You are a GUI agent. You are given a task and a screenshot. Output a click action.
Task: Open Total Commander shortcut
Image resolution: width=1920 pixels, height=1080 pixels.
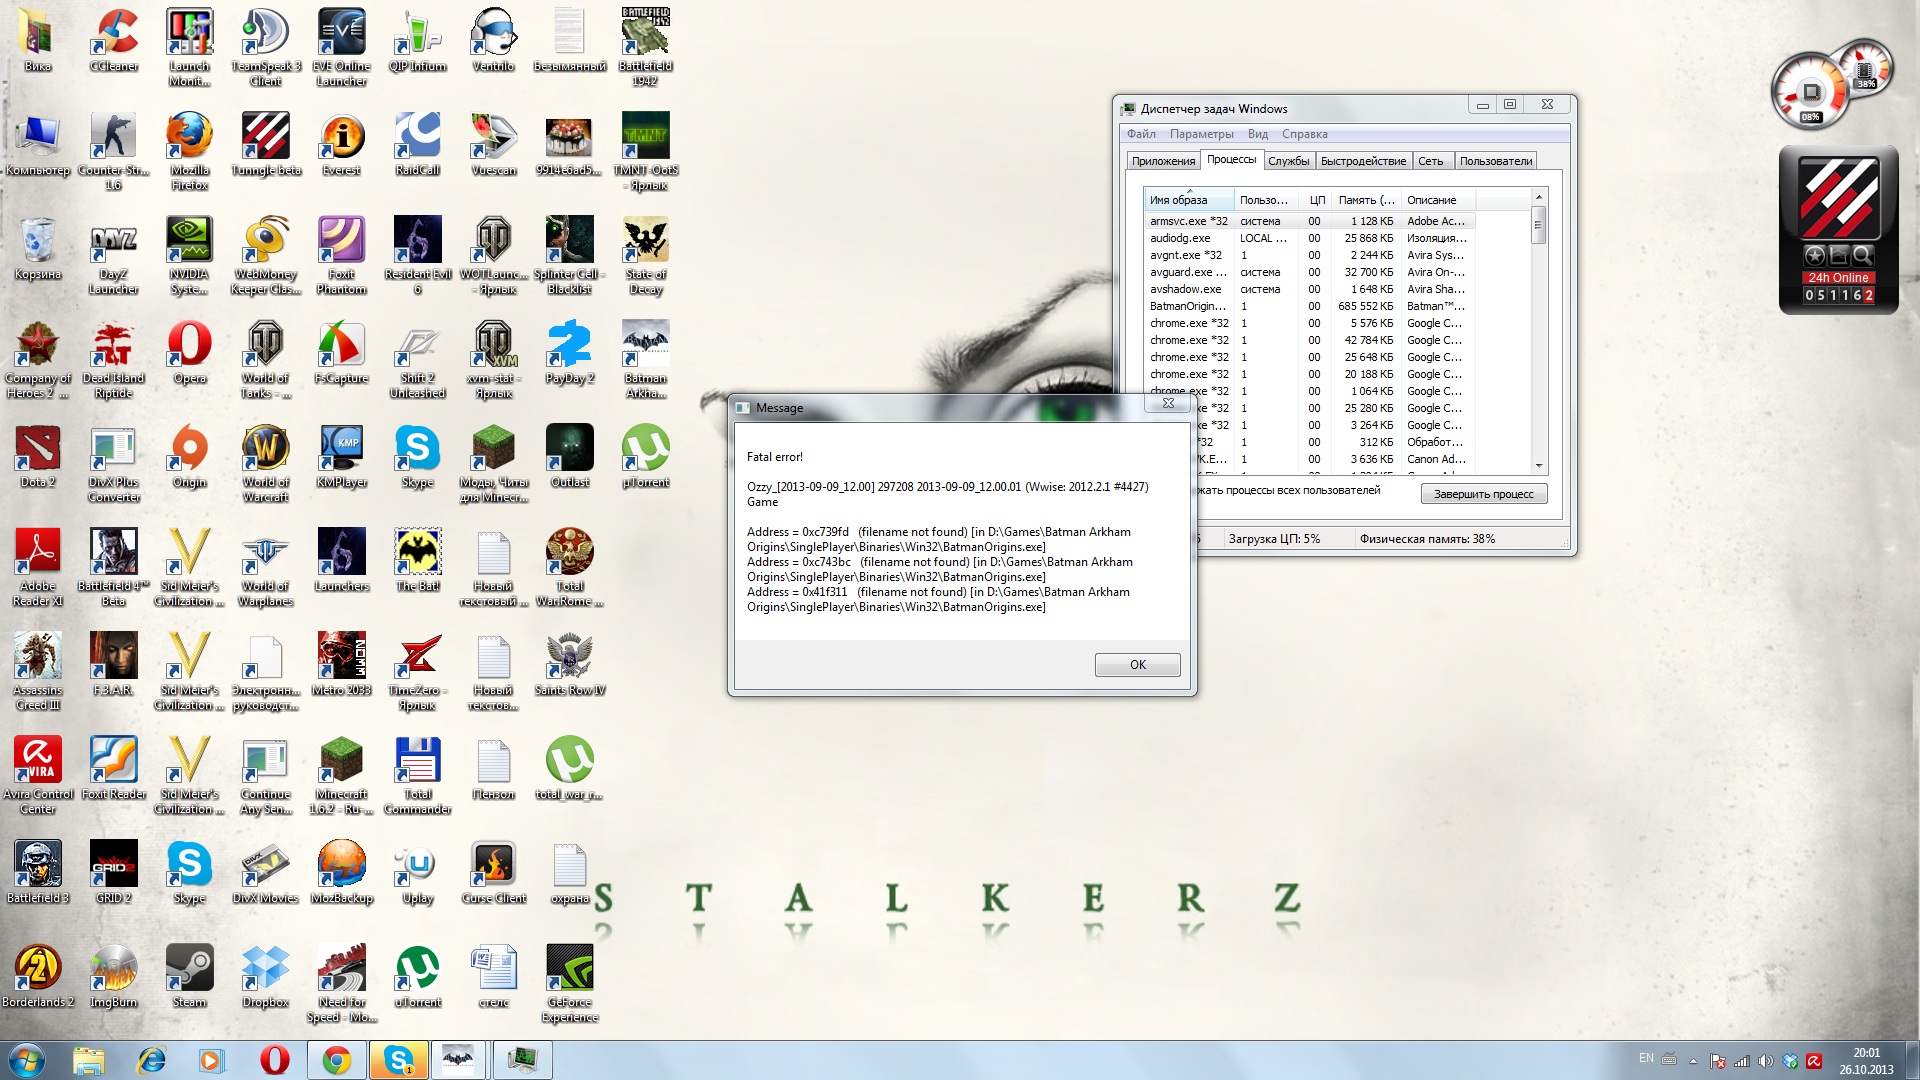pyautogui.click(x=418, y=775)
